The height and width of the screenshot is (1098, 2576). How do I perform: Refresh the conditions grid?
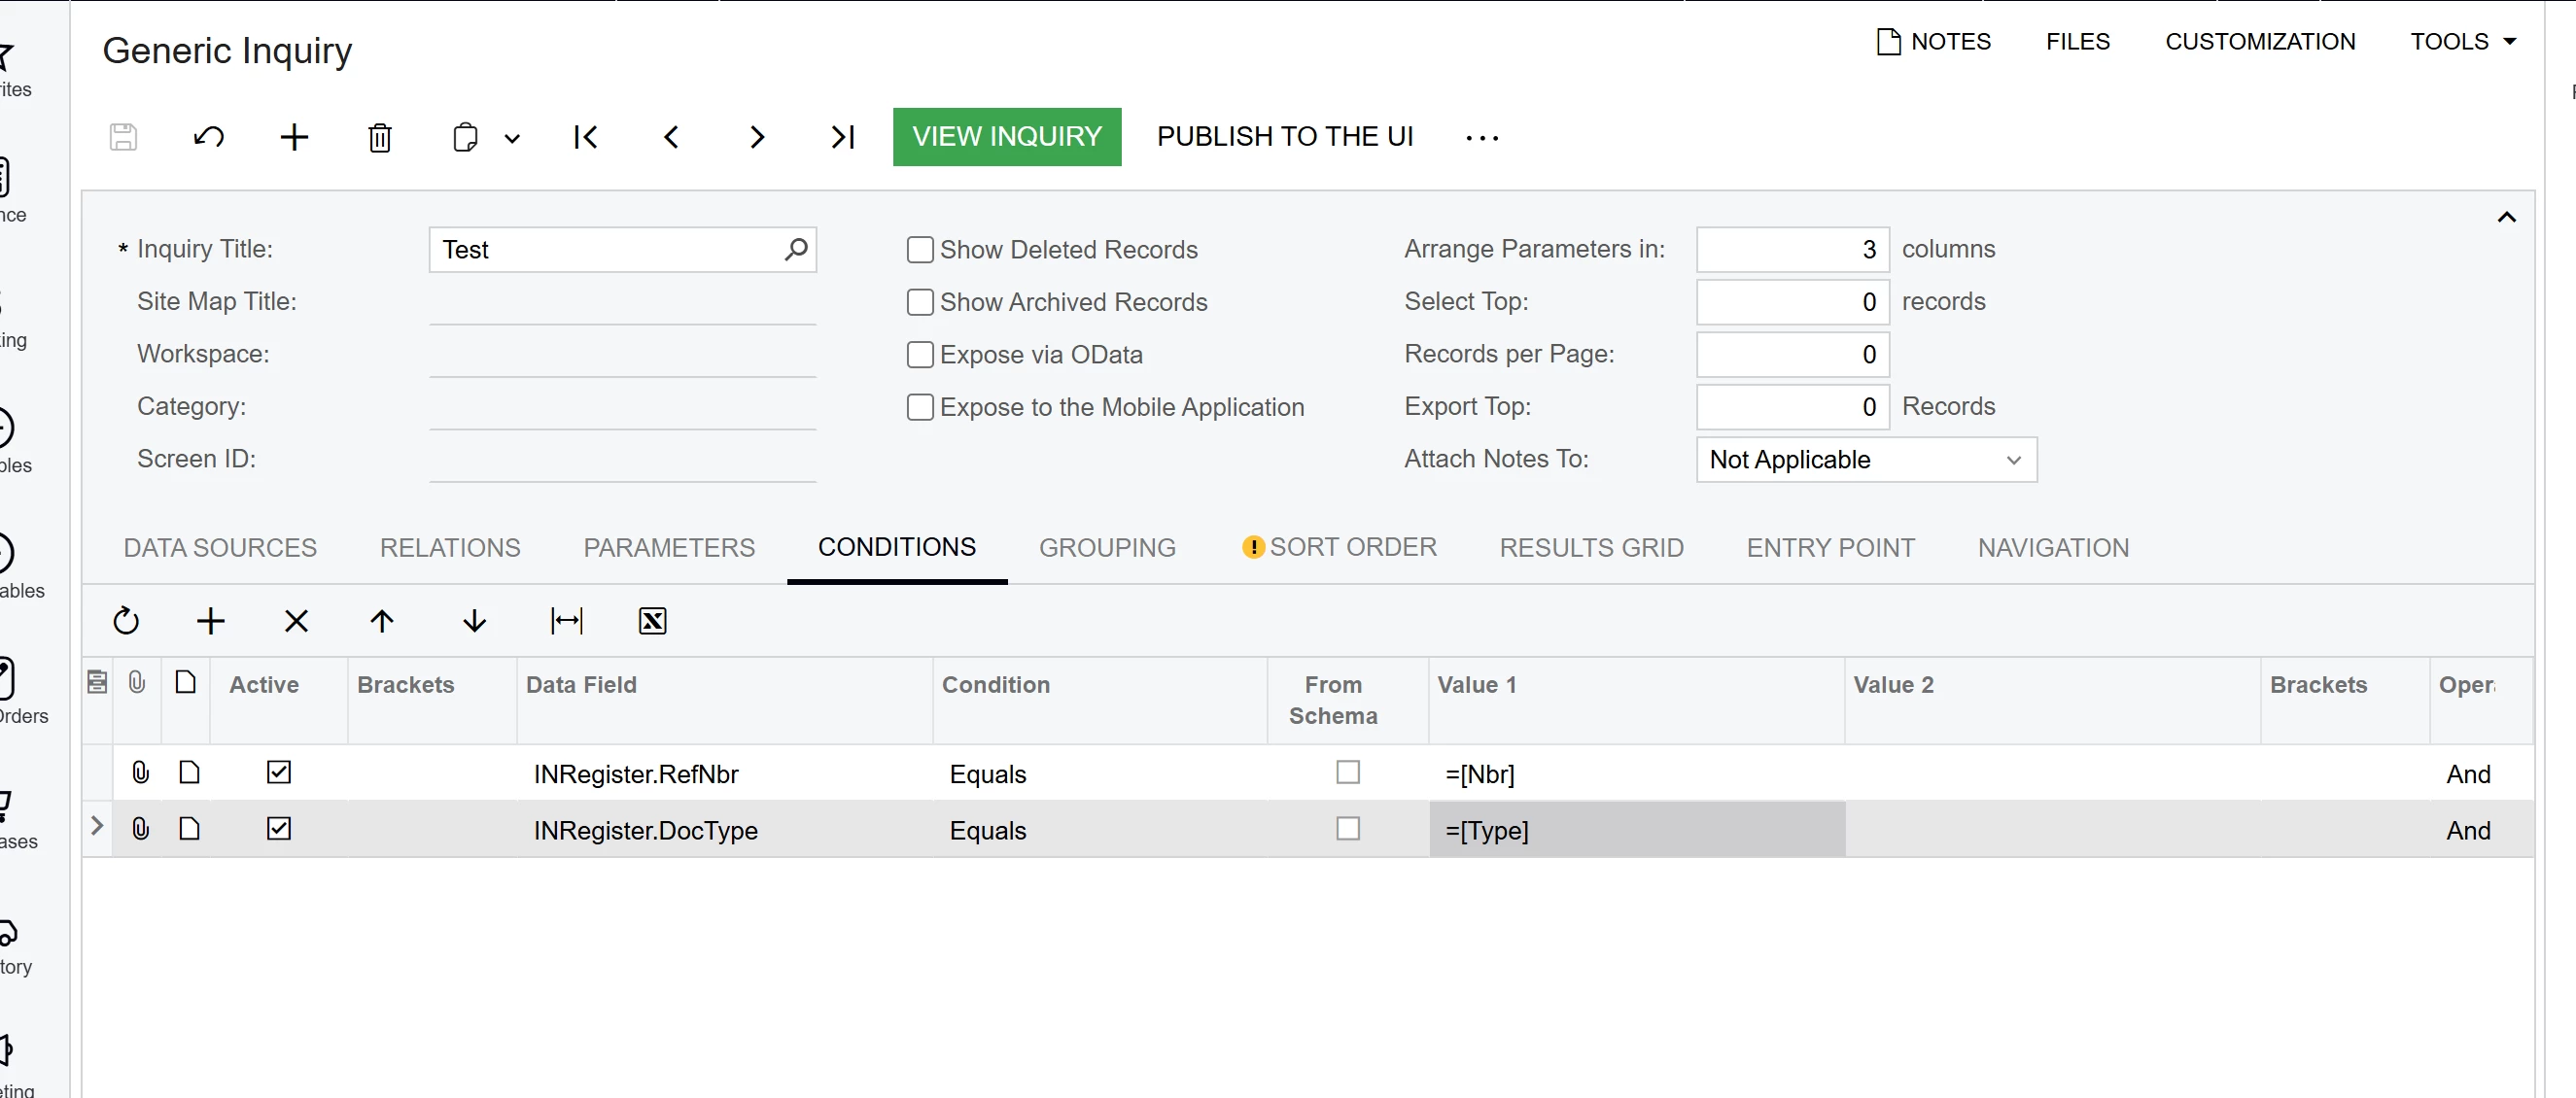pyautogui.click(x=126, y=621)
